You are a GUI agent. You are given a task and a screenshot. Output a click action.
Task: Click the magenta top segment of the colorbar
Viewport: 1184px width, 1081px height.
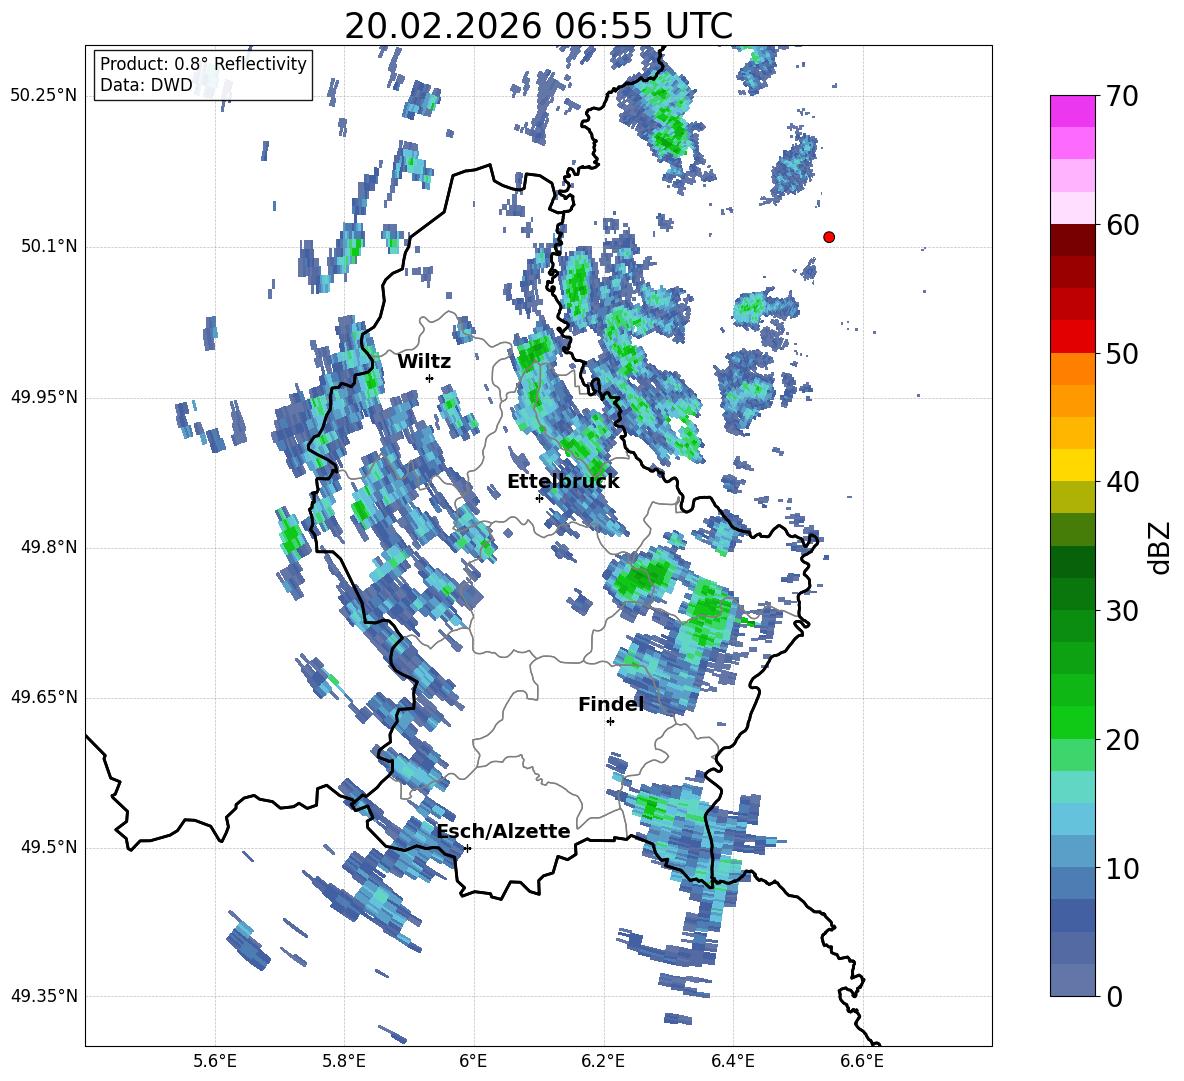(1072, 111)
